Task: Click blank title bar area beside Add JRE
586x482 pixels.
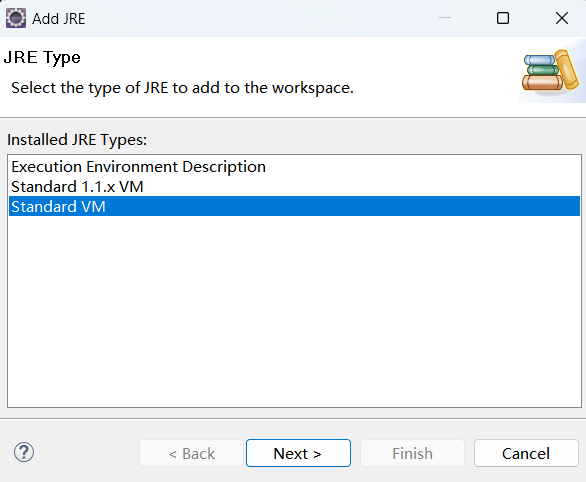Action: click(262, 18)
